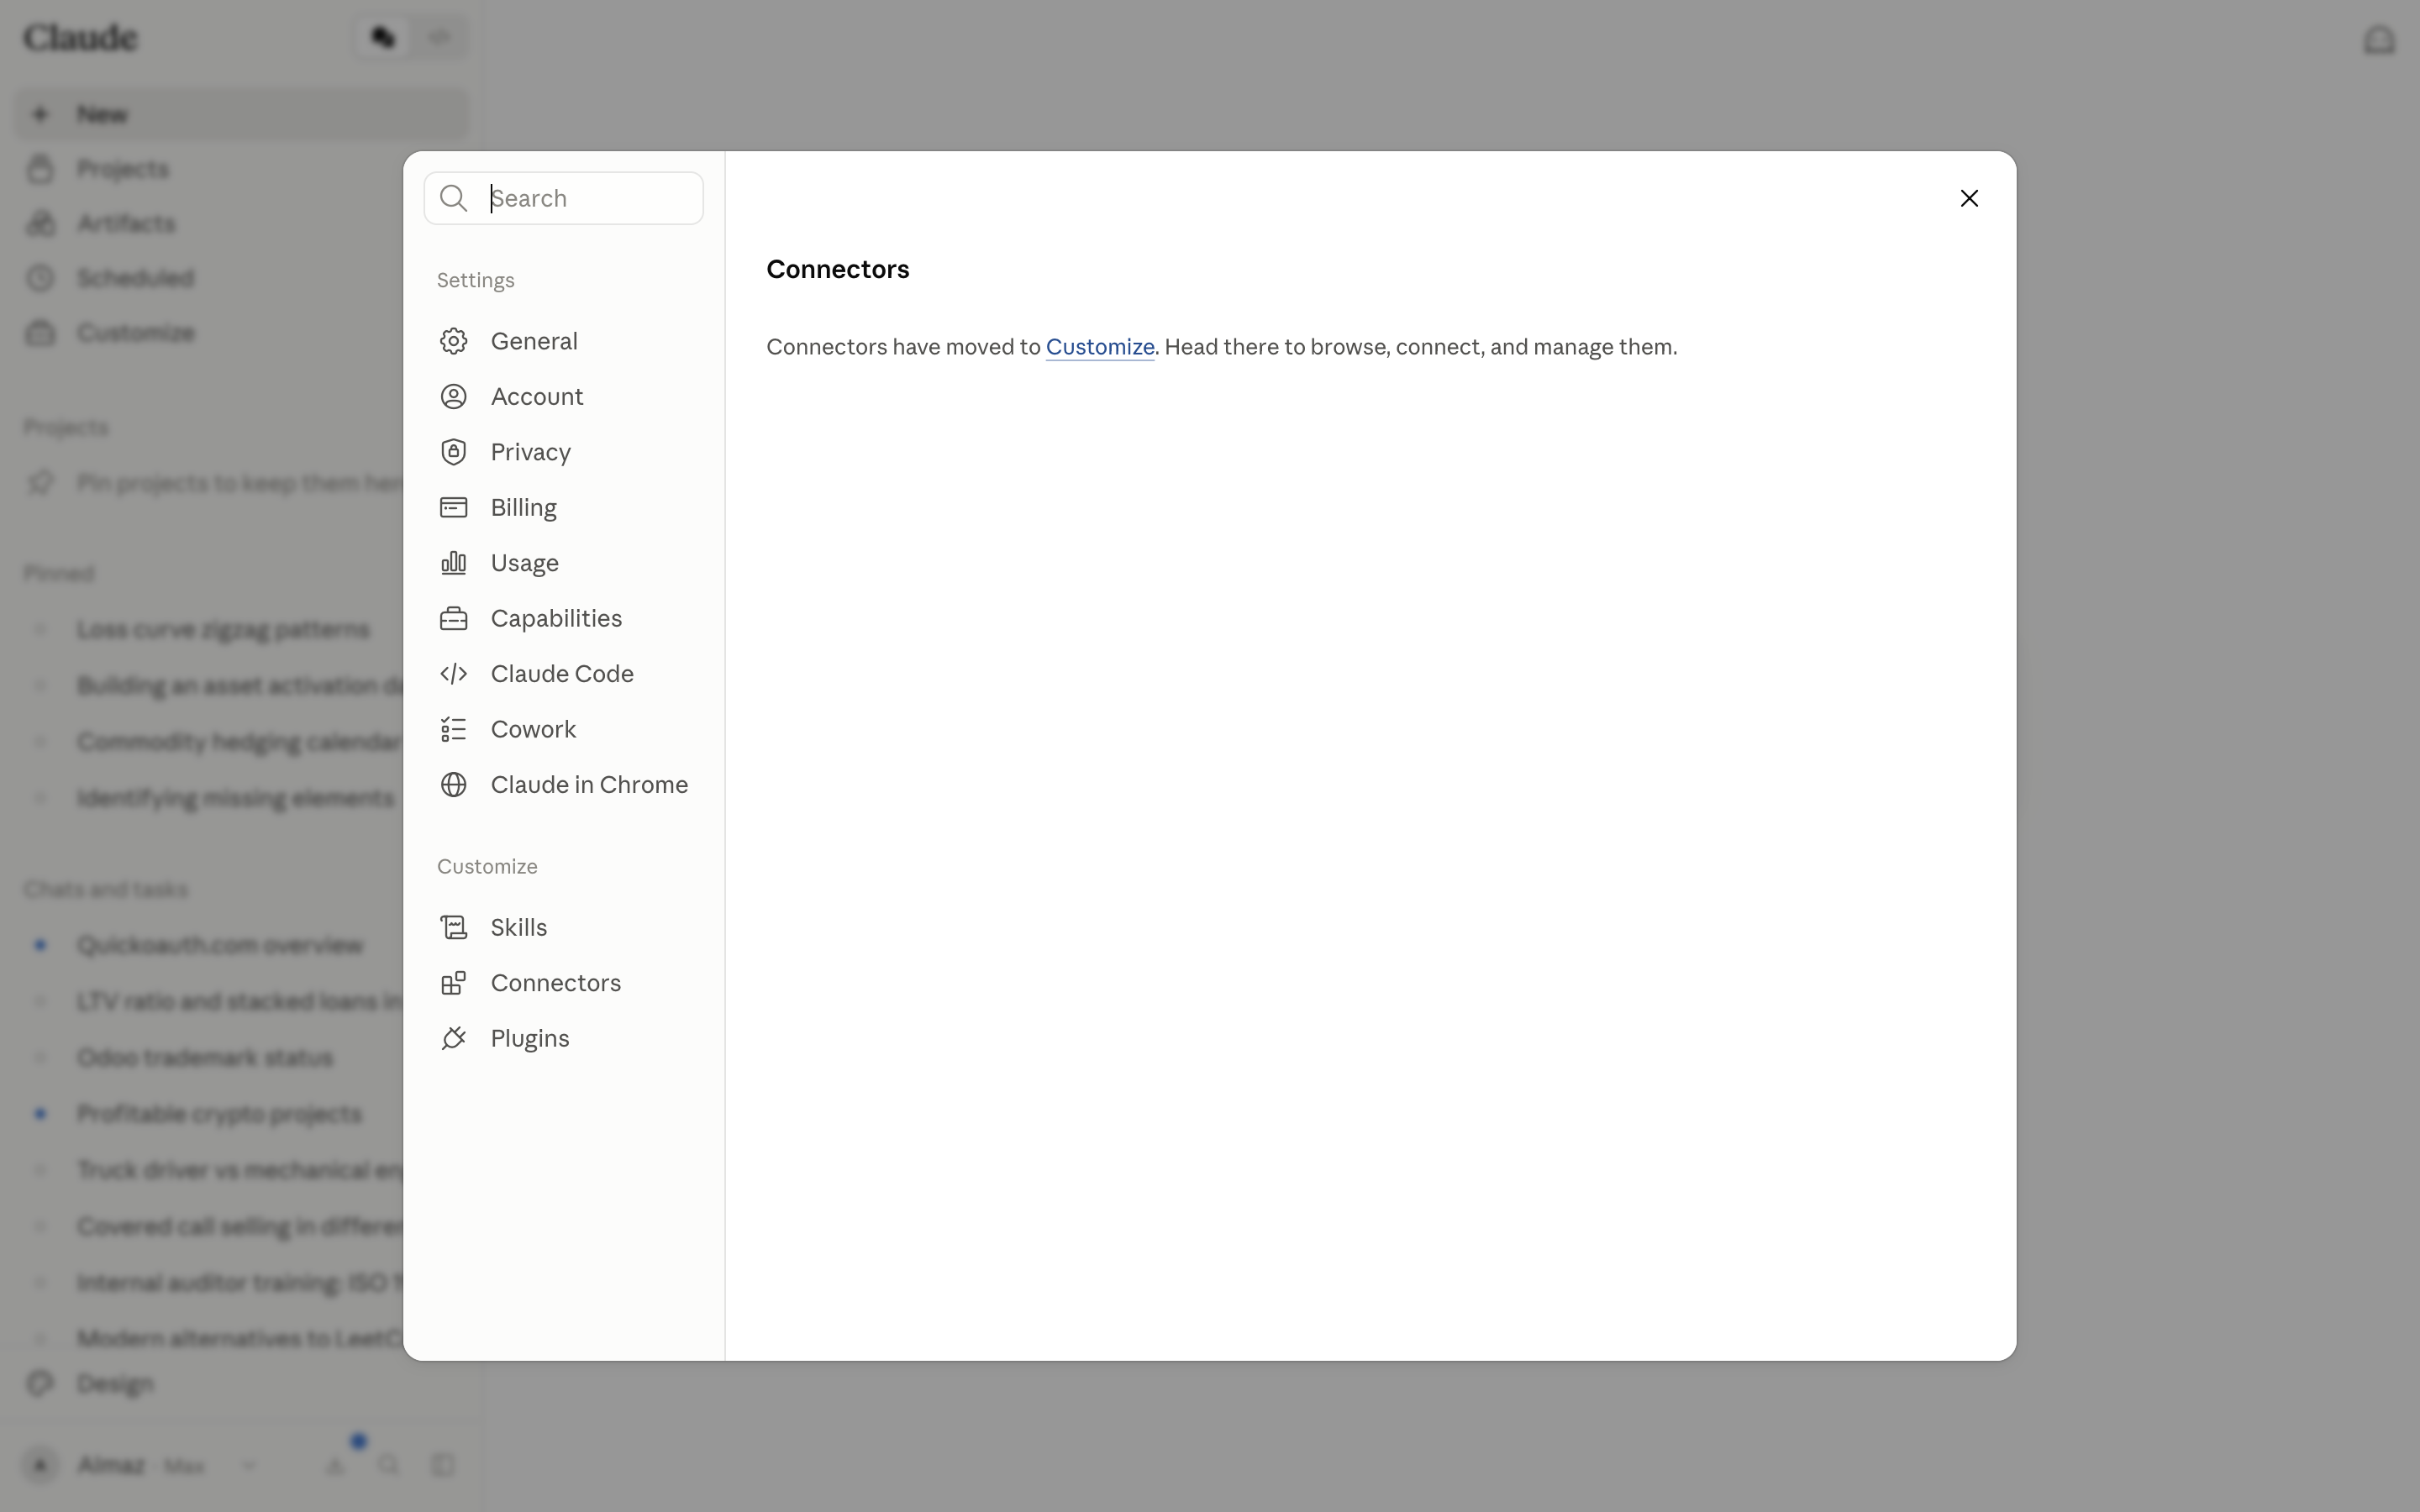Open the Quickoauth.com overview chat

click(220, 945)
